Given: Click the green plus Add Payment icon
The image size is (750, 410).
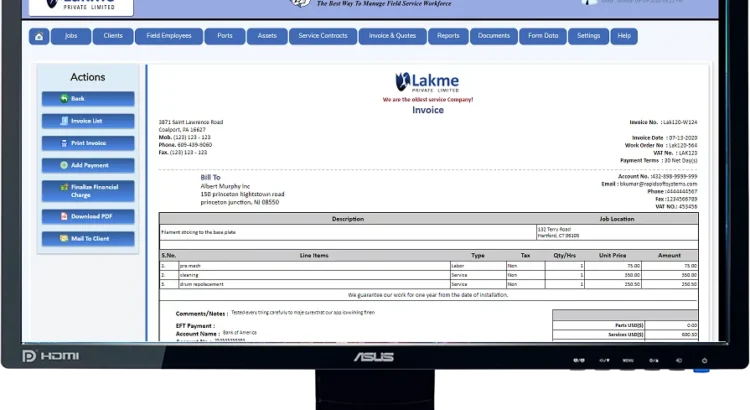Looking at the screenshot, I should [64, 165].
